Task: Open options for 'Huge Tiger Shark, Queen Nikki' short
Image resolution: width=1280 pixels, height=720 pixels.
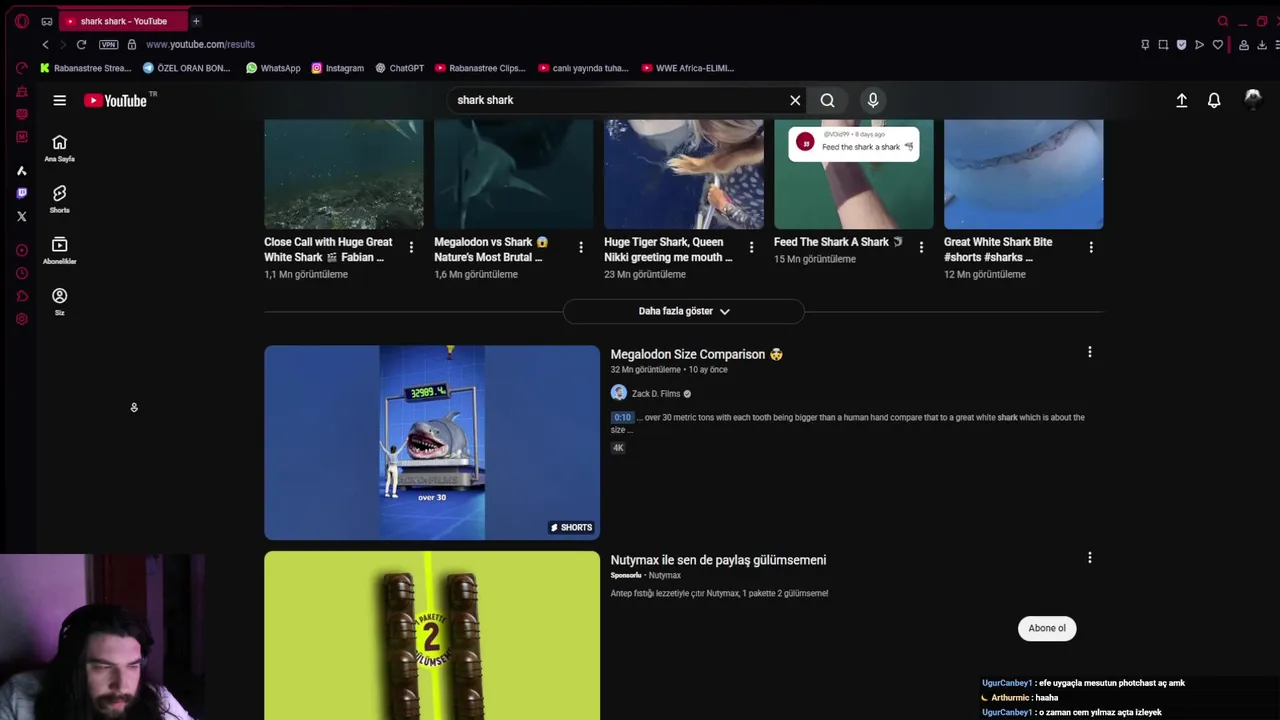Action: click(751, 247)
